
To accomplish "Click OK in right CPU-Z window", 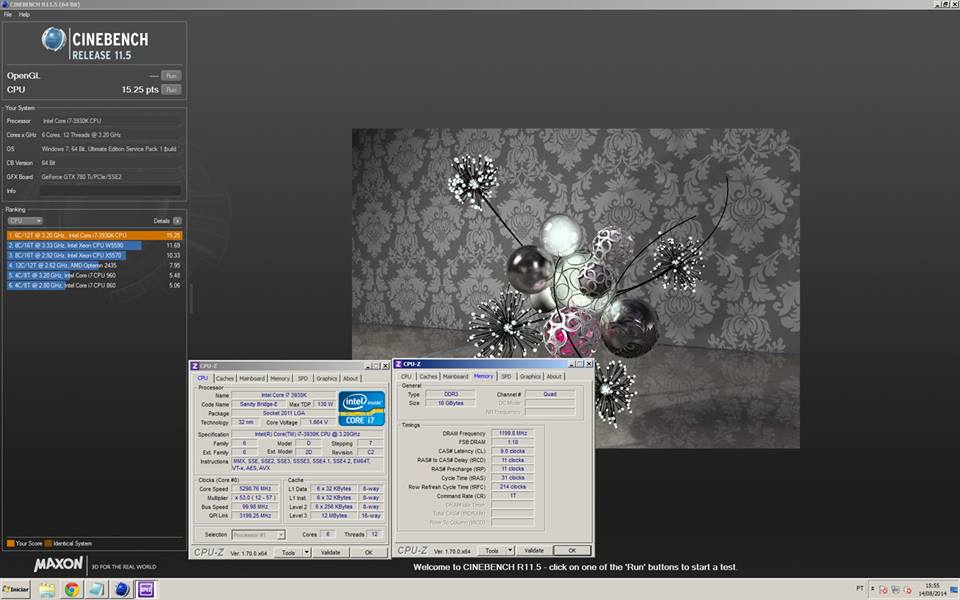I will coord(572,550).
